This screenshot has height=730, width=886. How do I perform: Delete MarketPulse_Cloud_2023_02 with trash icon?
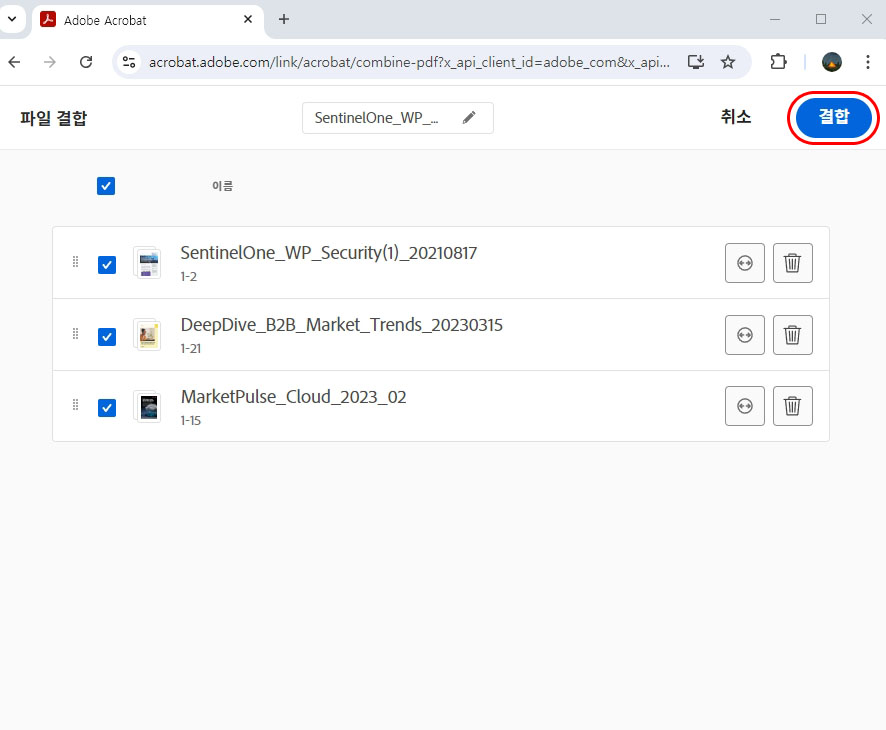pos(792,406)
